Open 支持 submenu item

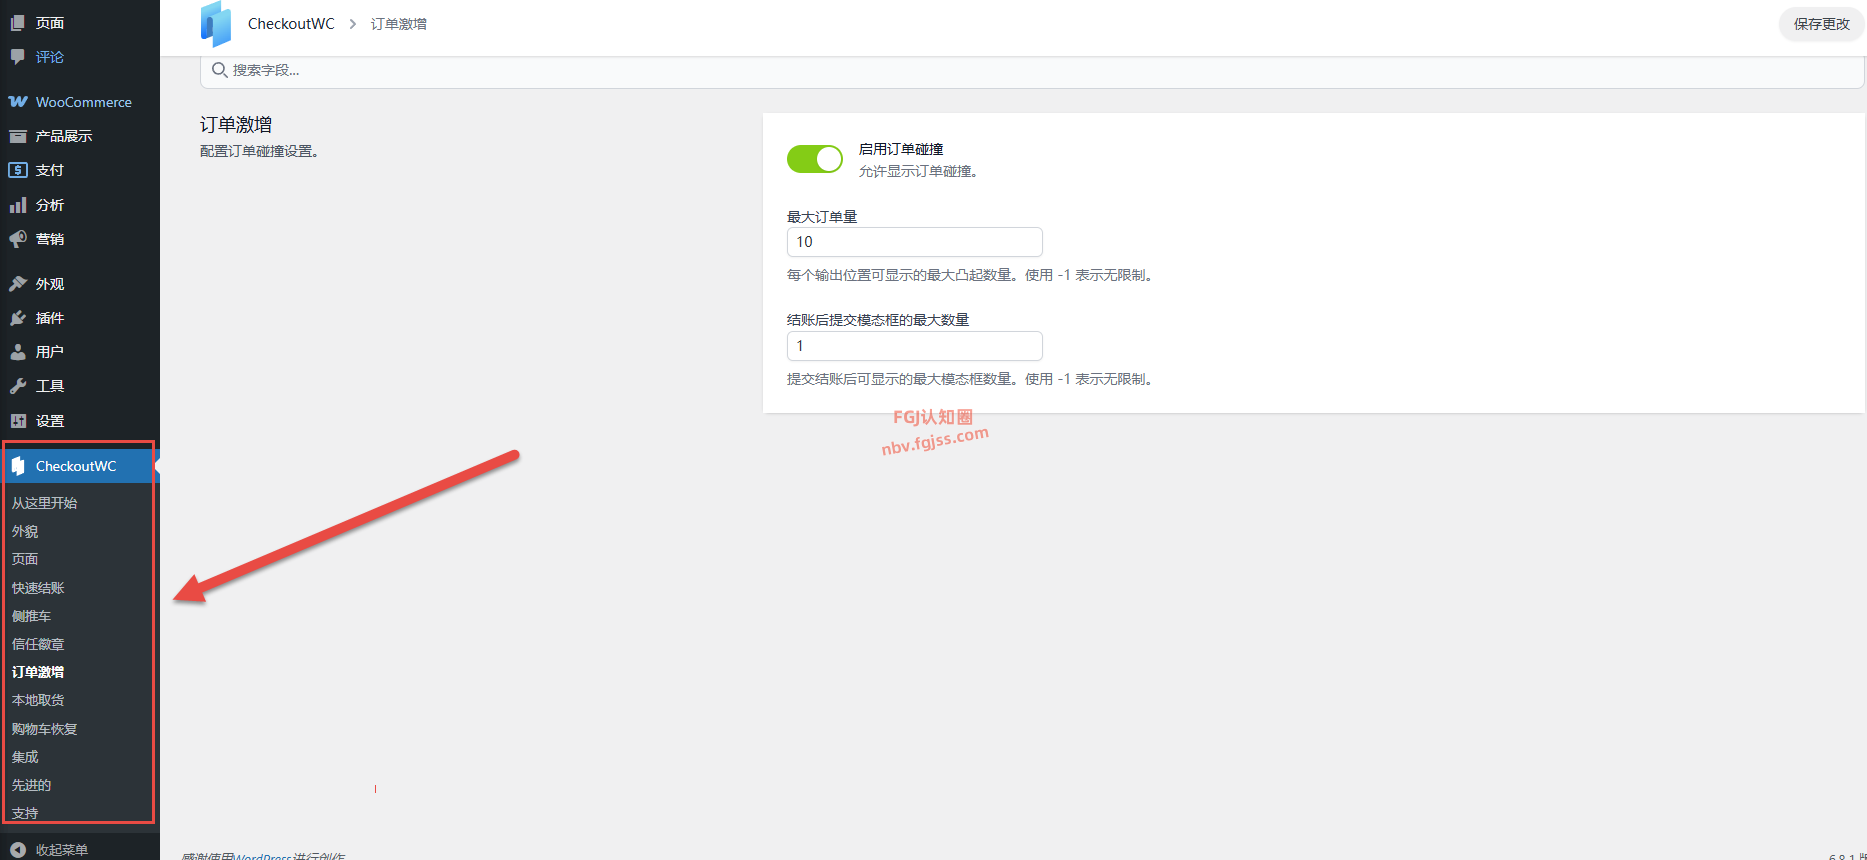25,813
